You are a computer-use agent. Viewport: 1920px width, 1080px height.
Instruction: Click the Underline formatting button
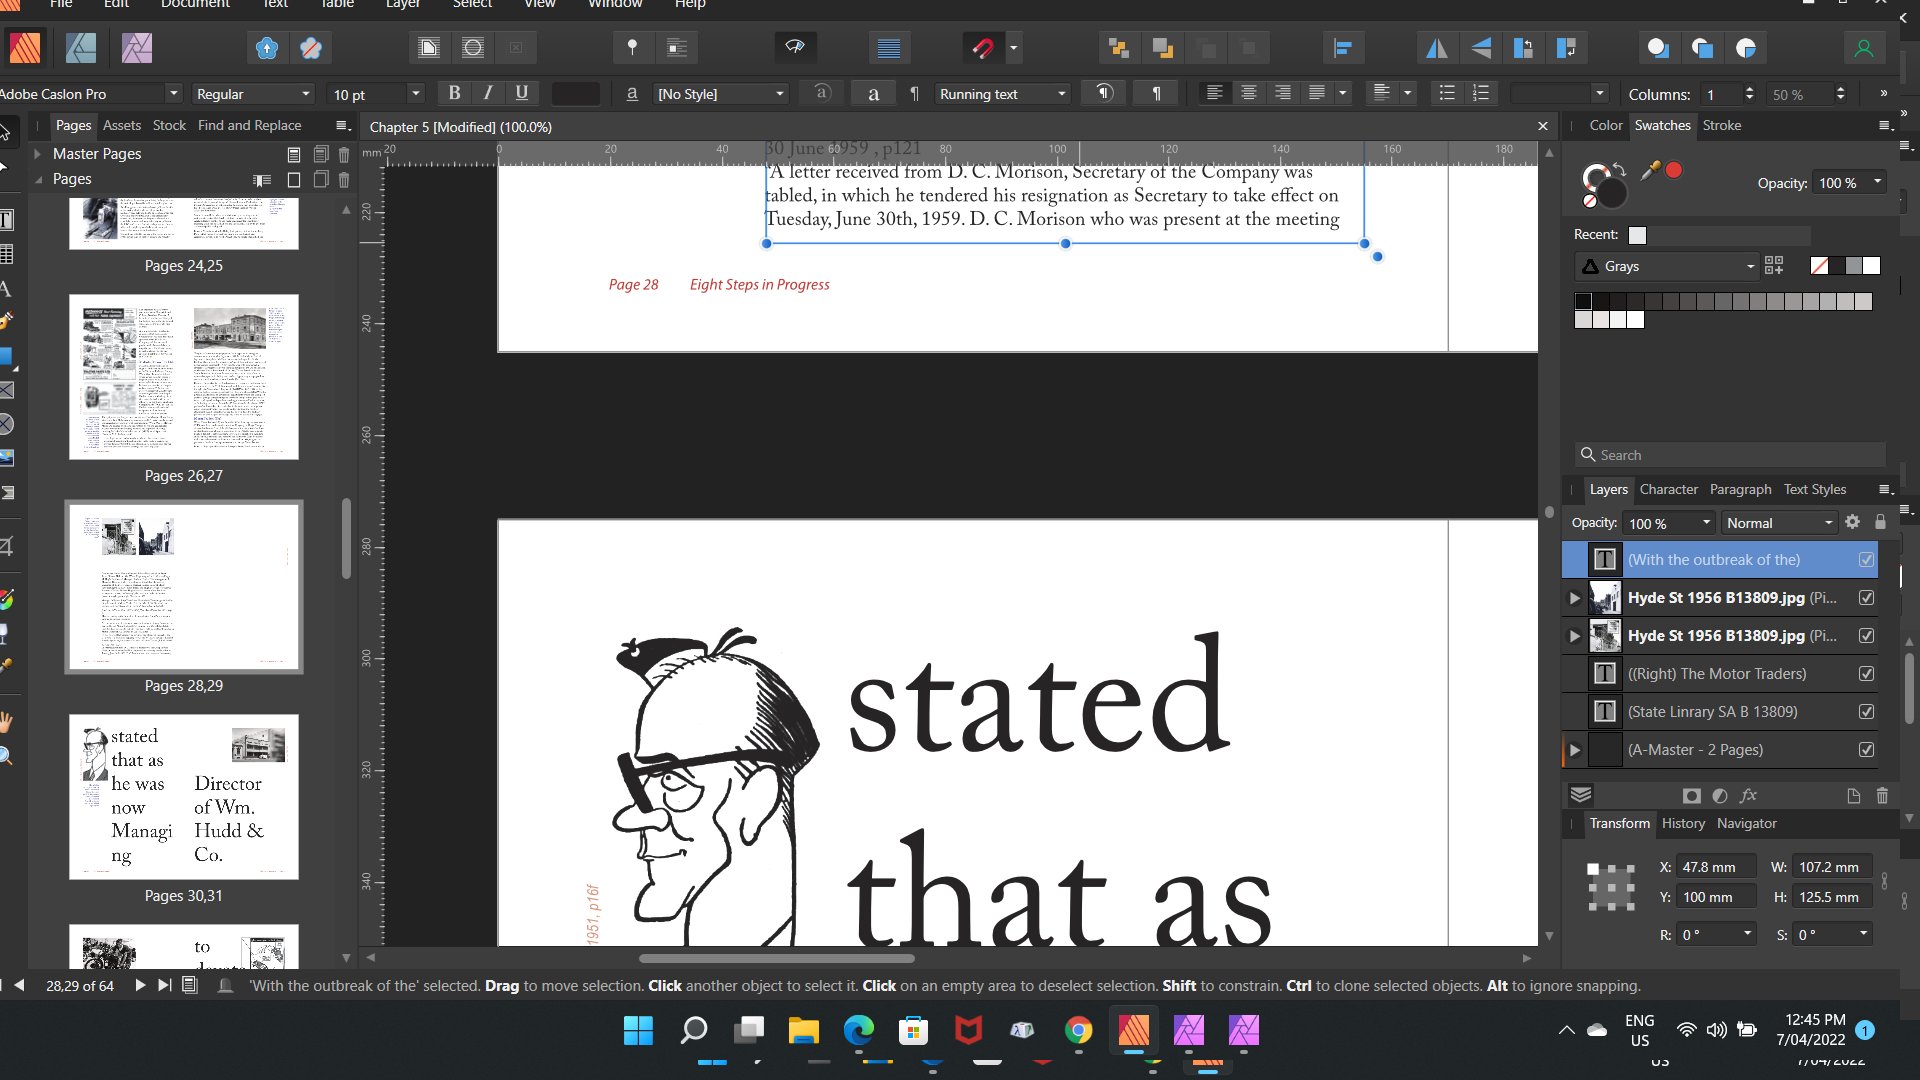(x=521, y=93)
